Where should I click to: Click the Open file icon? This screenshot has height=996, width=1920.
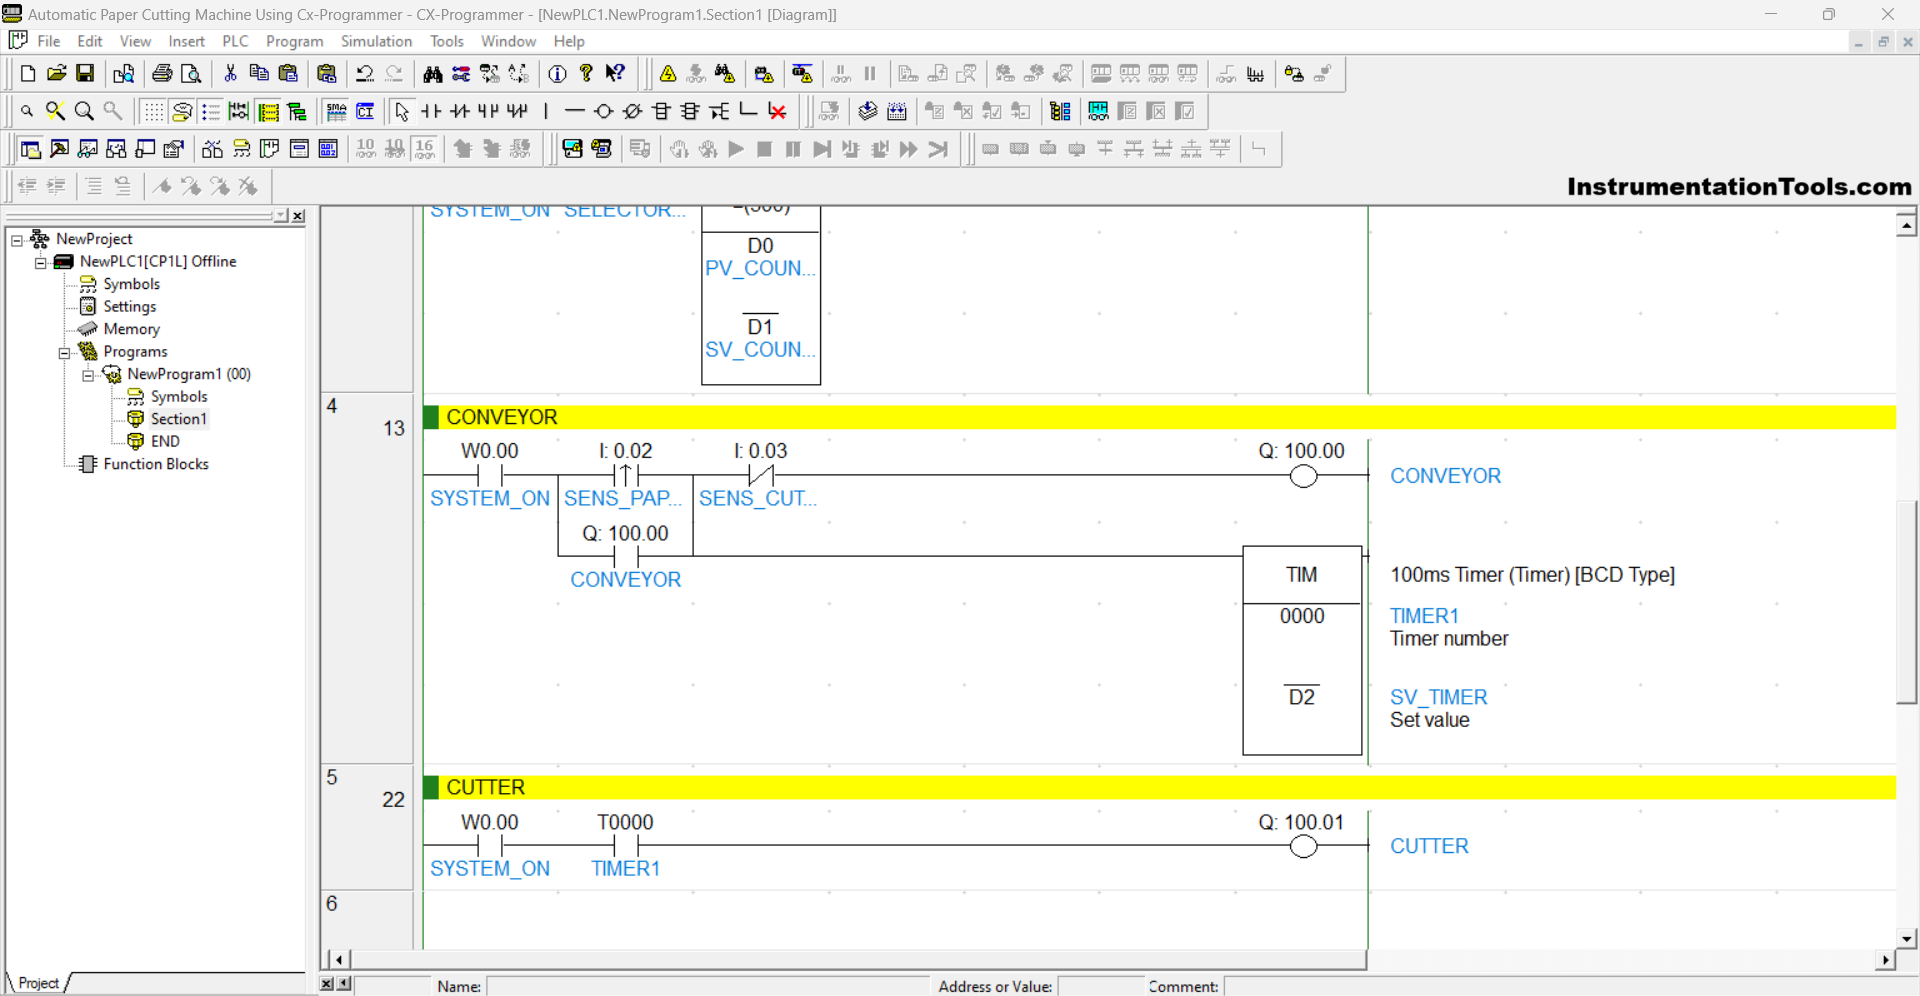click(x=57, y=74)
